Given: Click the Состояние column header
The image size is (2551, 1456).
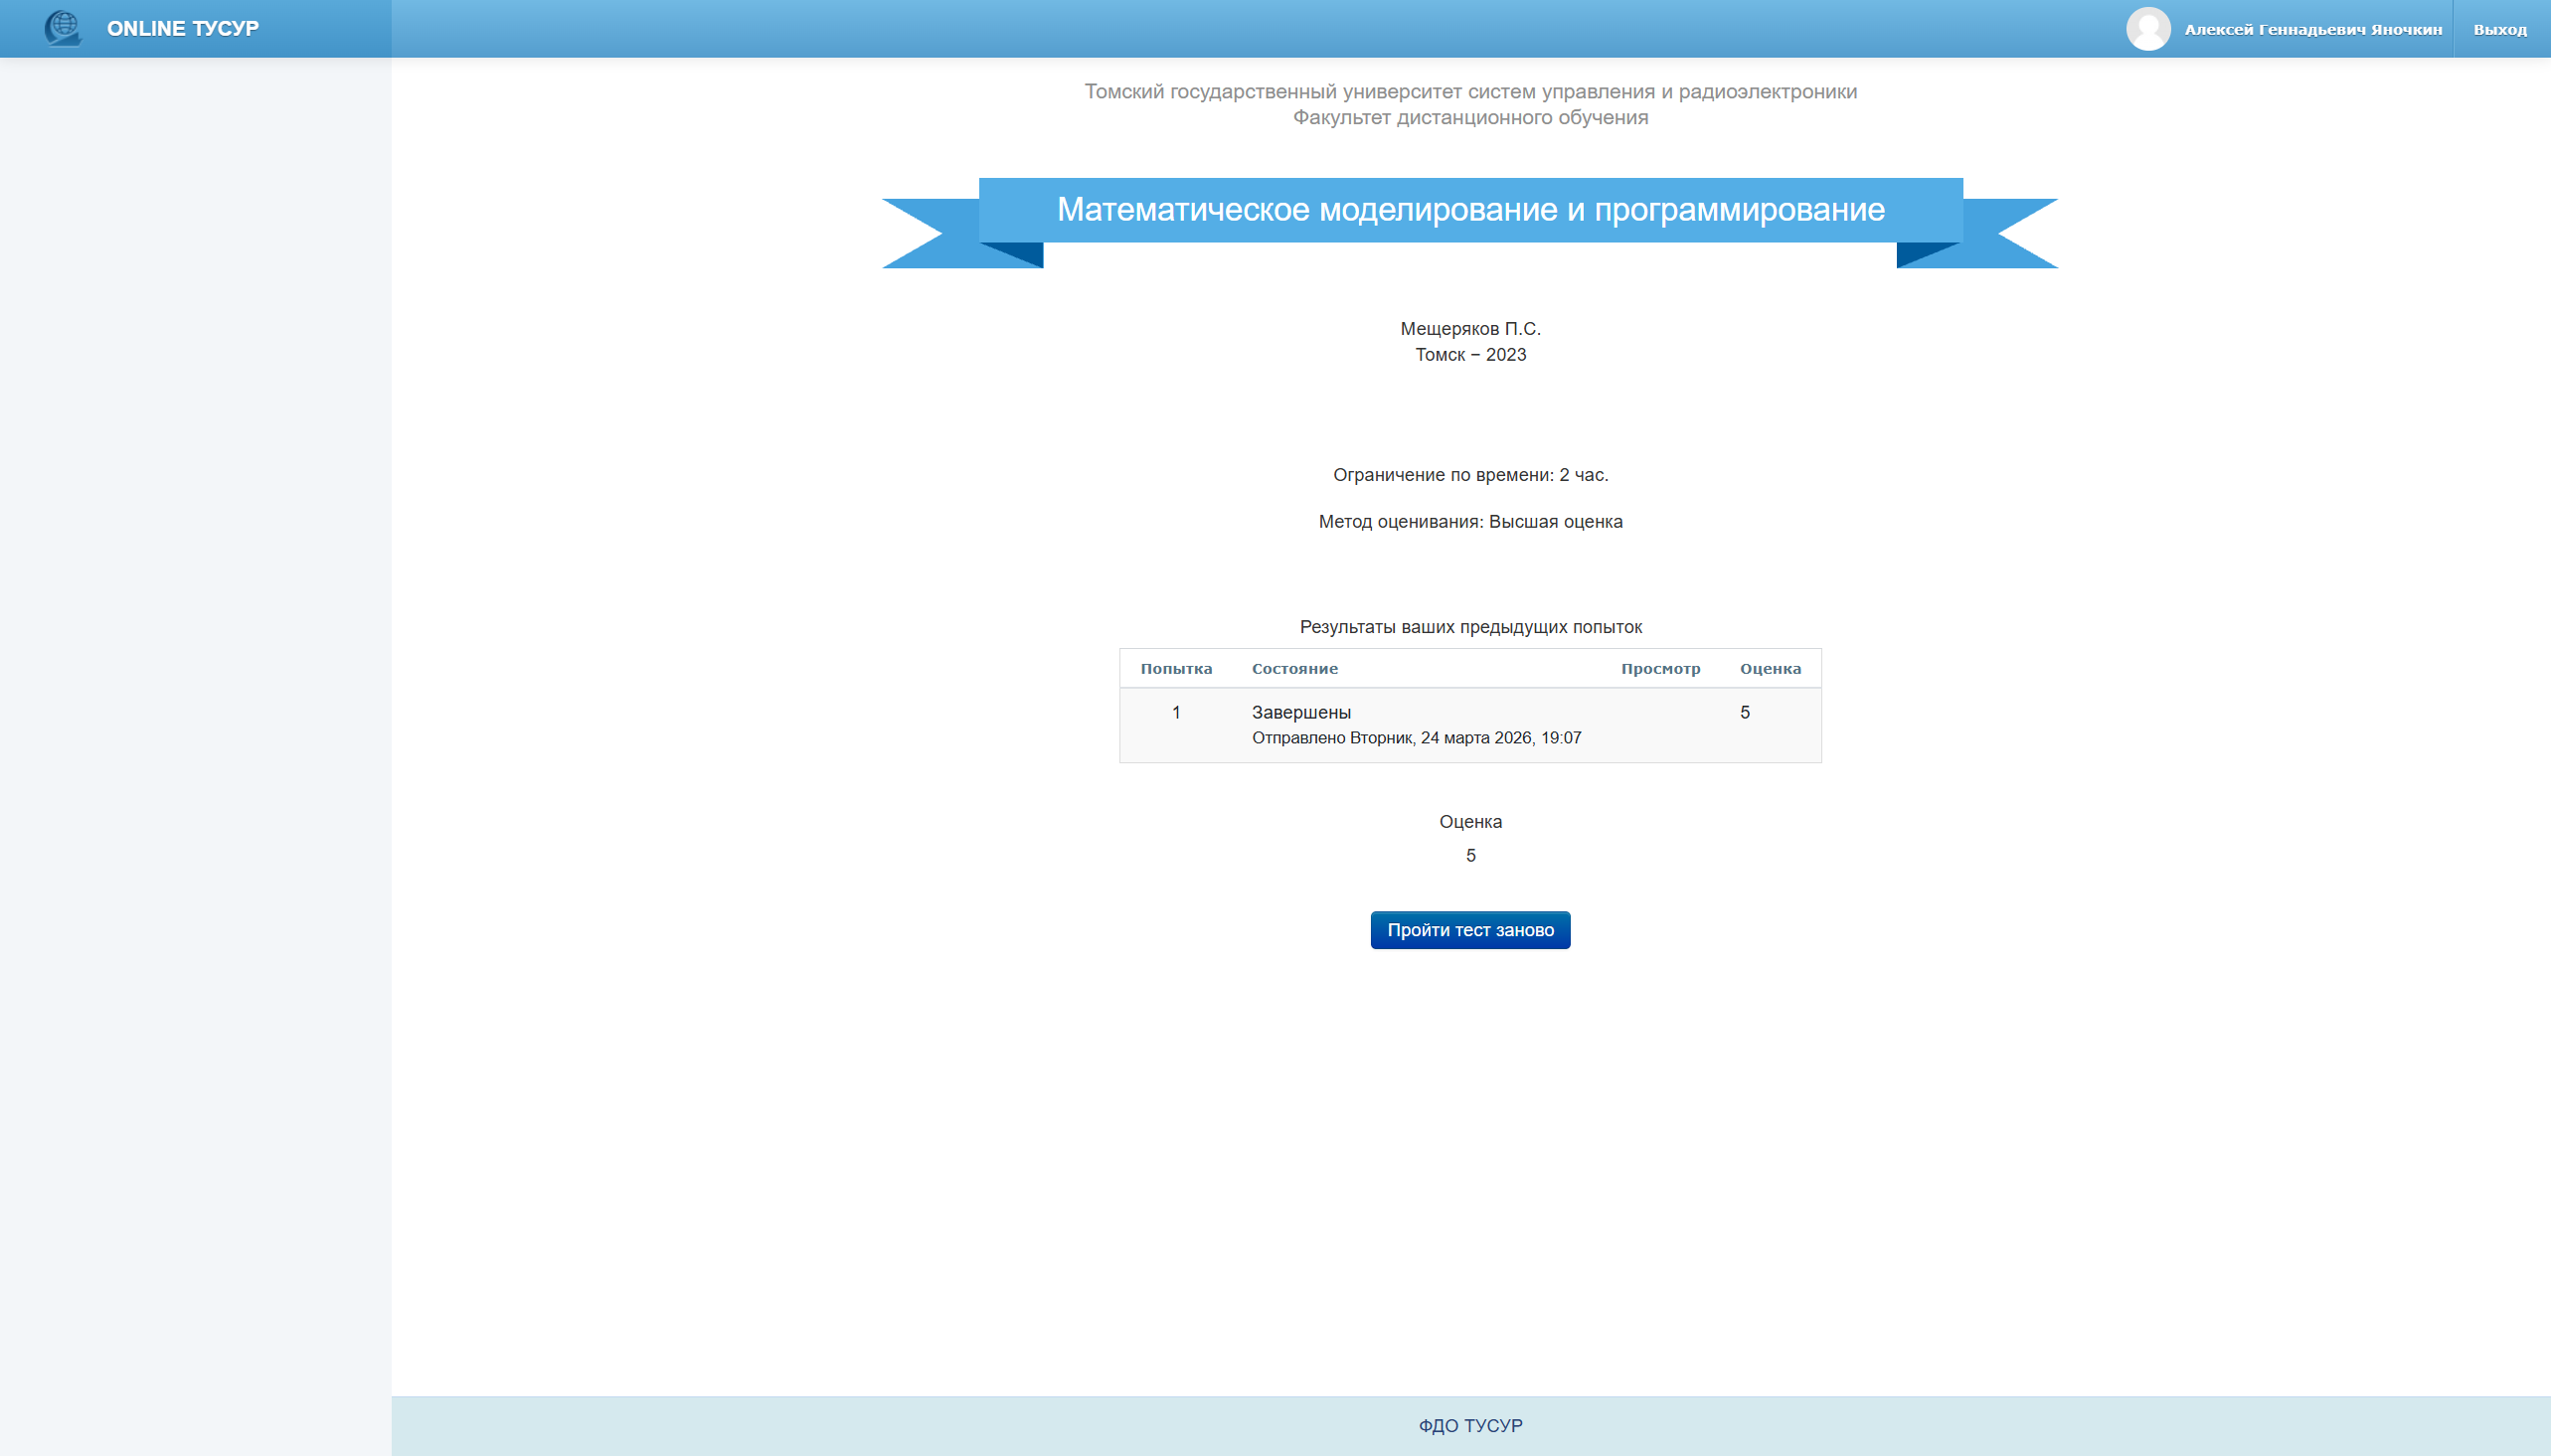Looking at the screenshot, I should click(1294, 669).
